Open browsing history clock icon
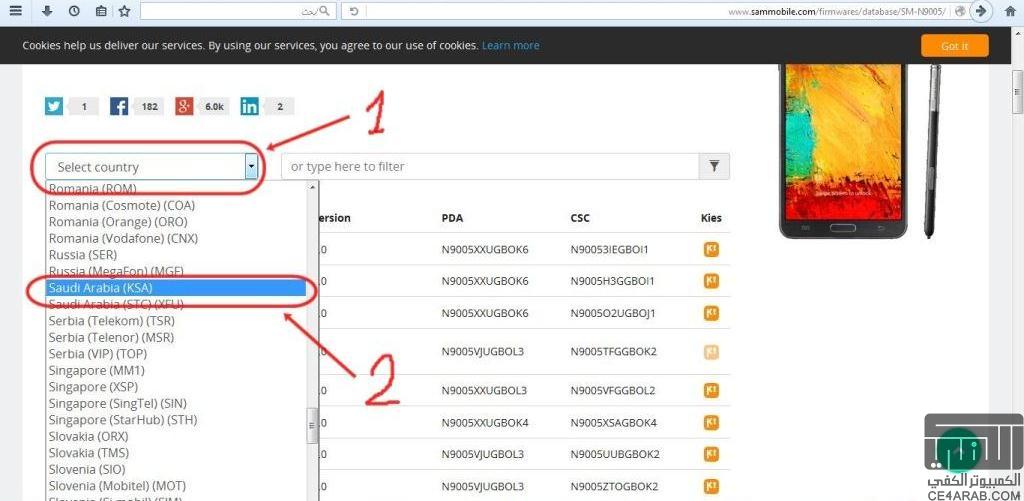This screenshot has width=1024, height=501. (x=74, y=11)
